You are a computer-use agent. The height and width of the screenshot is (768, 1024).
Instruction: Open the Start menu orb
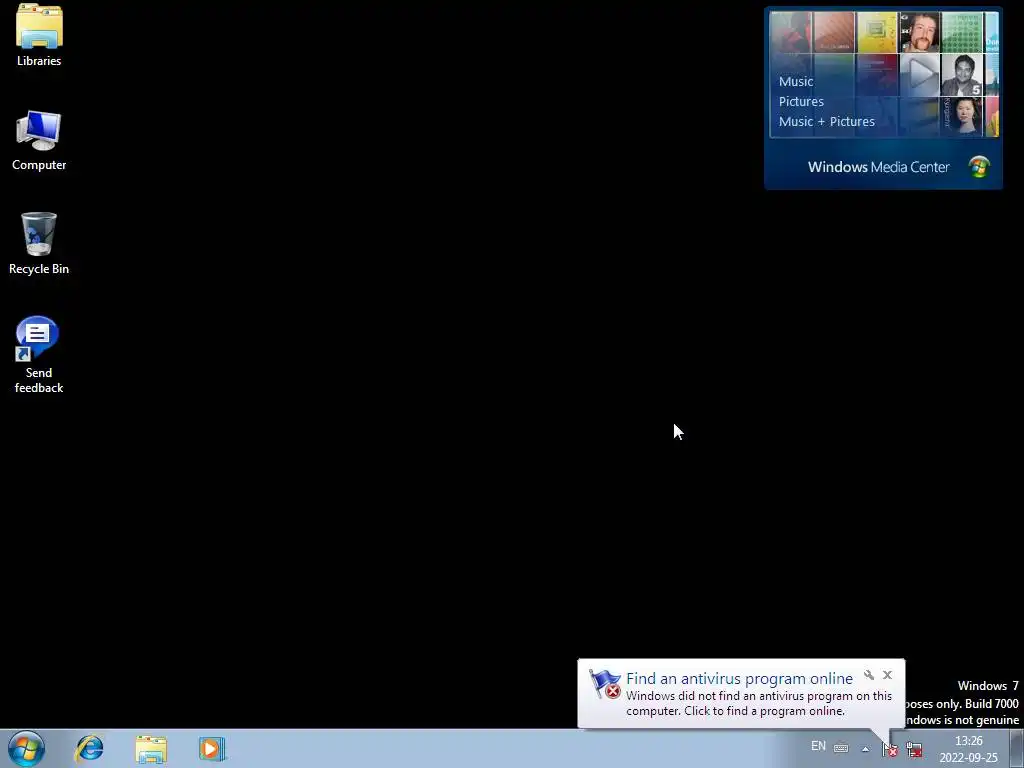coord(26,748)
